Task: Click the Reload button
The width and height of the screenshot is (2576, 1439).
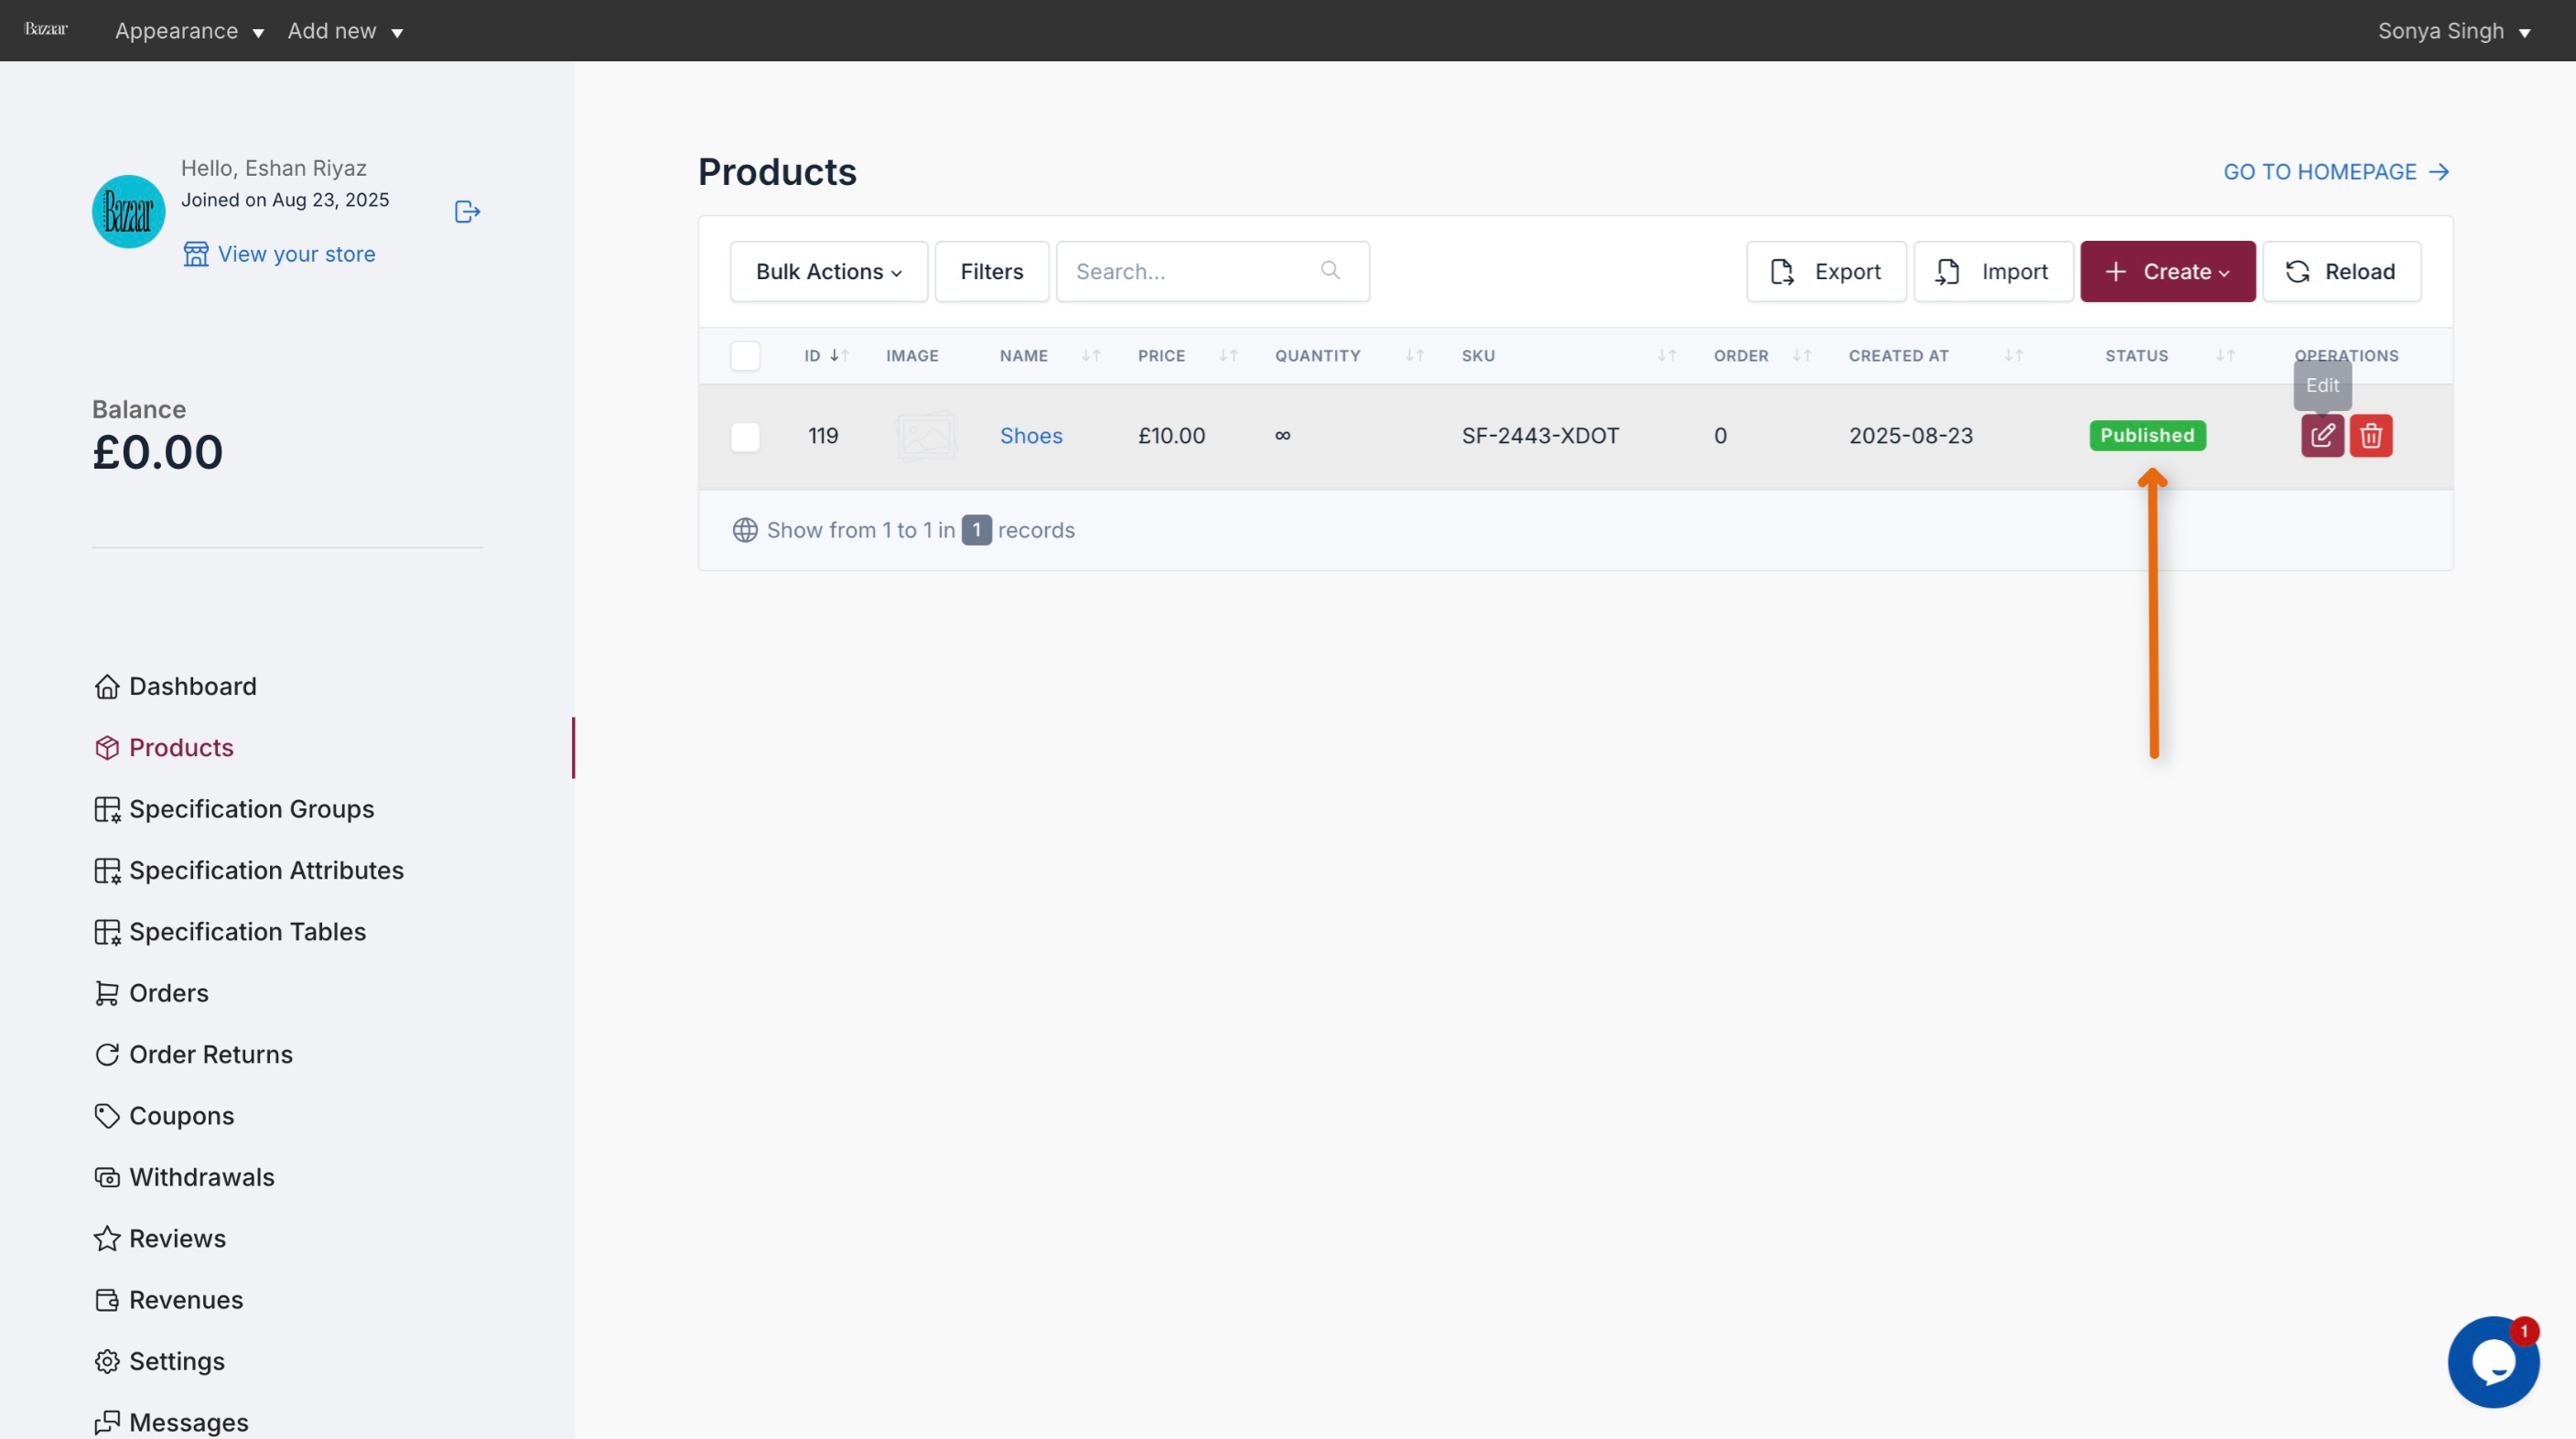Action: [2340, 271]
